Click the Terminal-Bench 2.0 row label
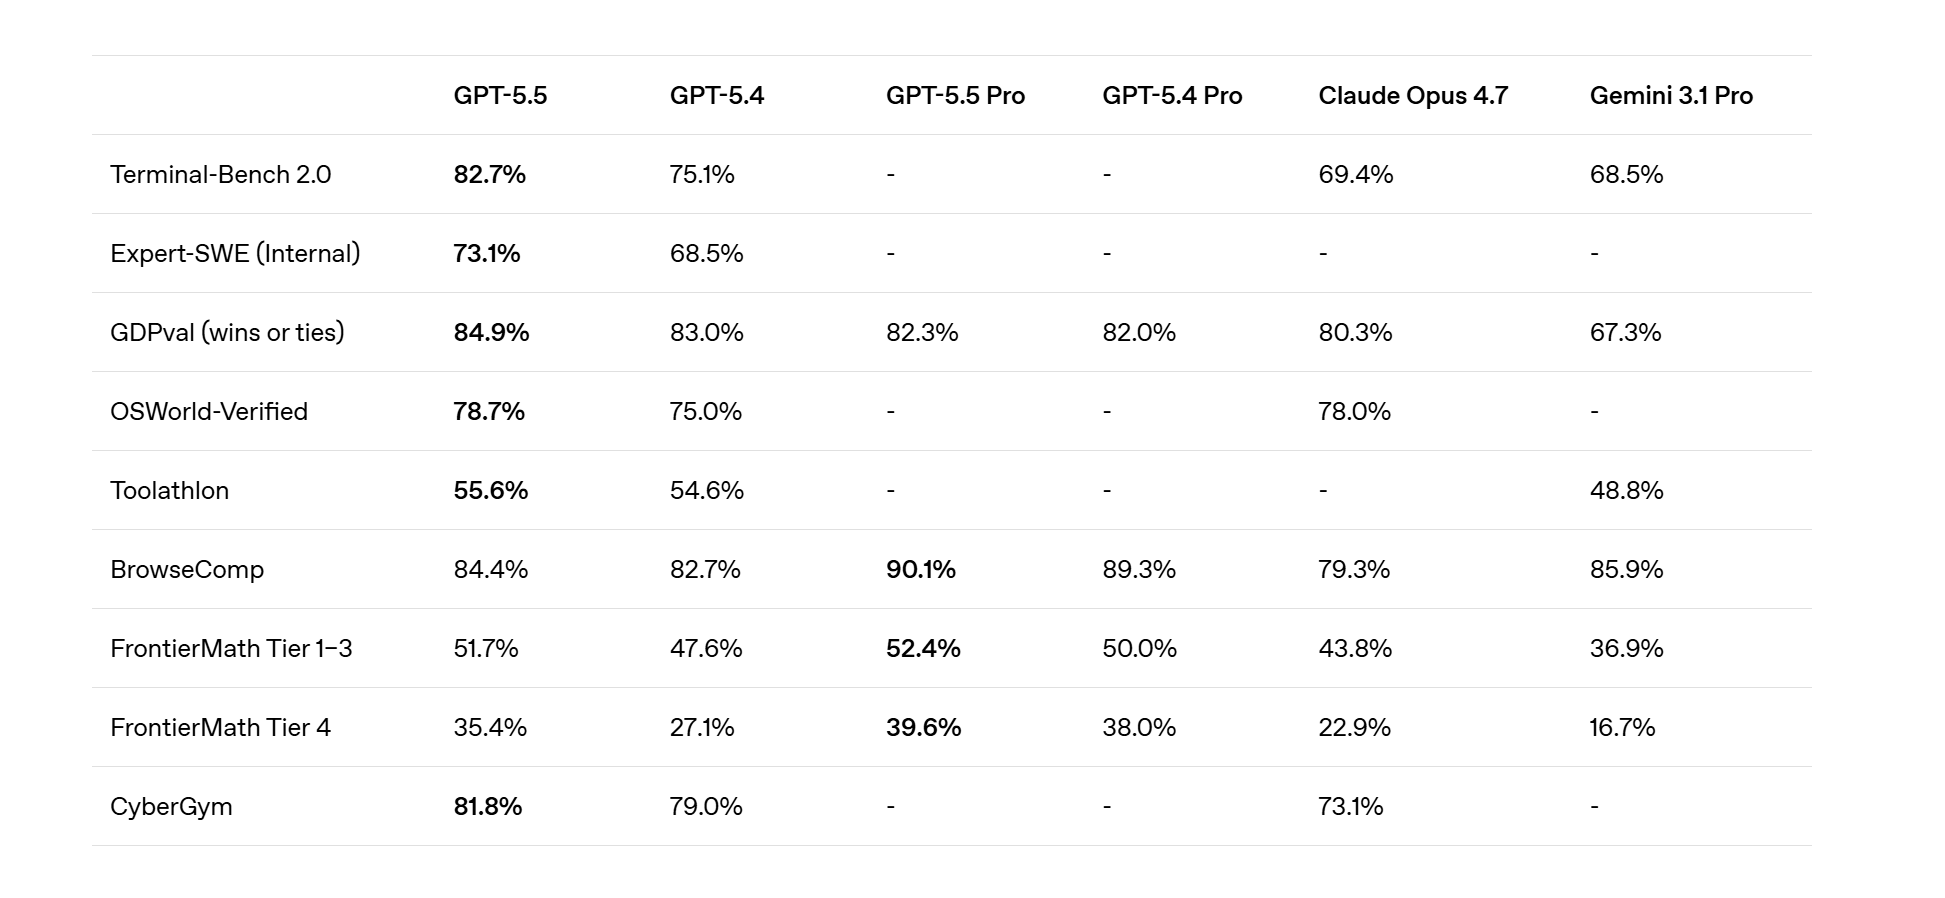This screenshot has width=1945, height=898. pos(220,175)
